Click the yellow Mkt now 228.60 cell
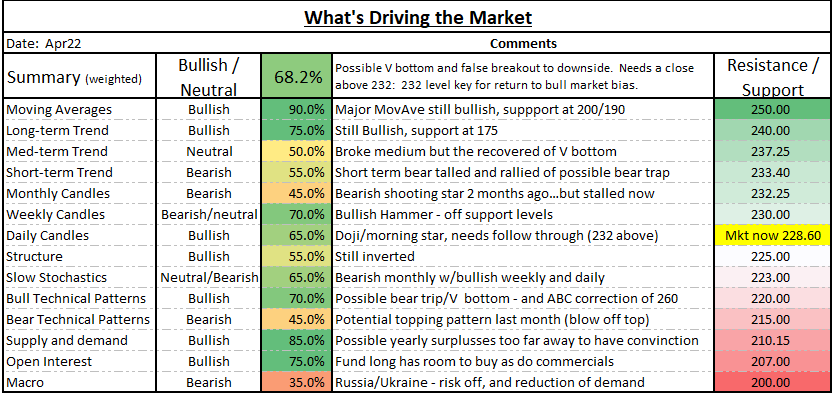Screen dimensions: 833x395 (772, 235)
